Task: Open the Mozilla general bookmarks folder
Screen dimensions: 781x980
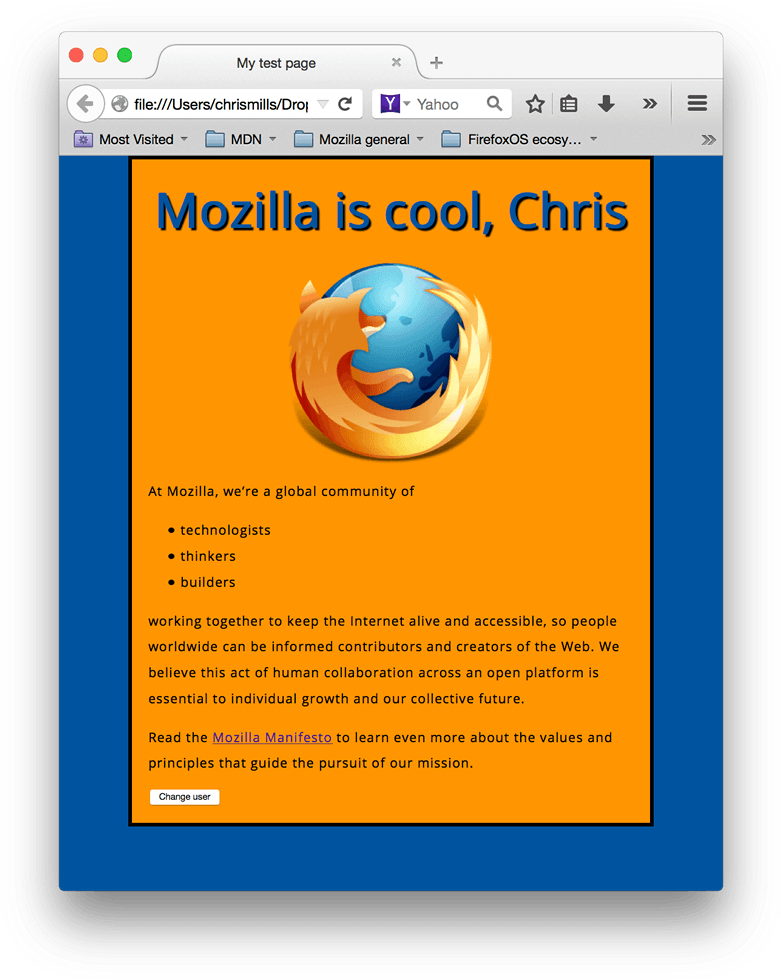Action: pos(359,139)
